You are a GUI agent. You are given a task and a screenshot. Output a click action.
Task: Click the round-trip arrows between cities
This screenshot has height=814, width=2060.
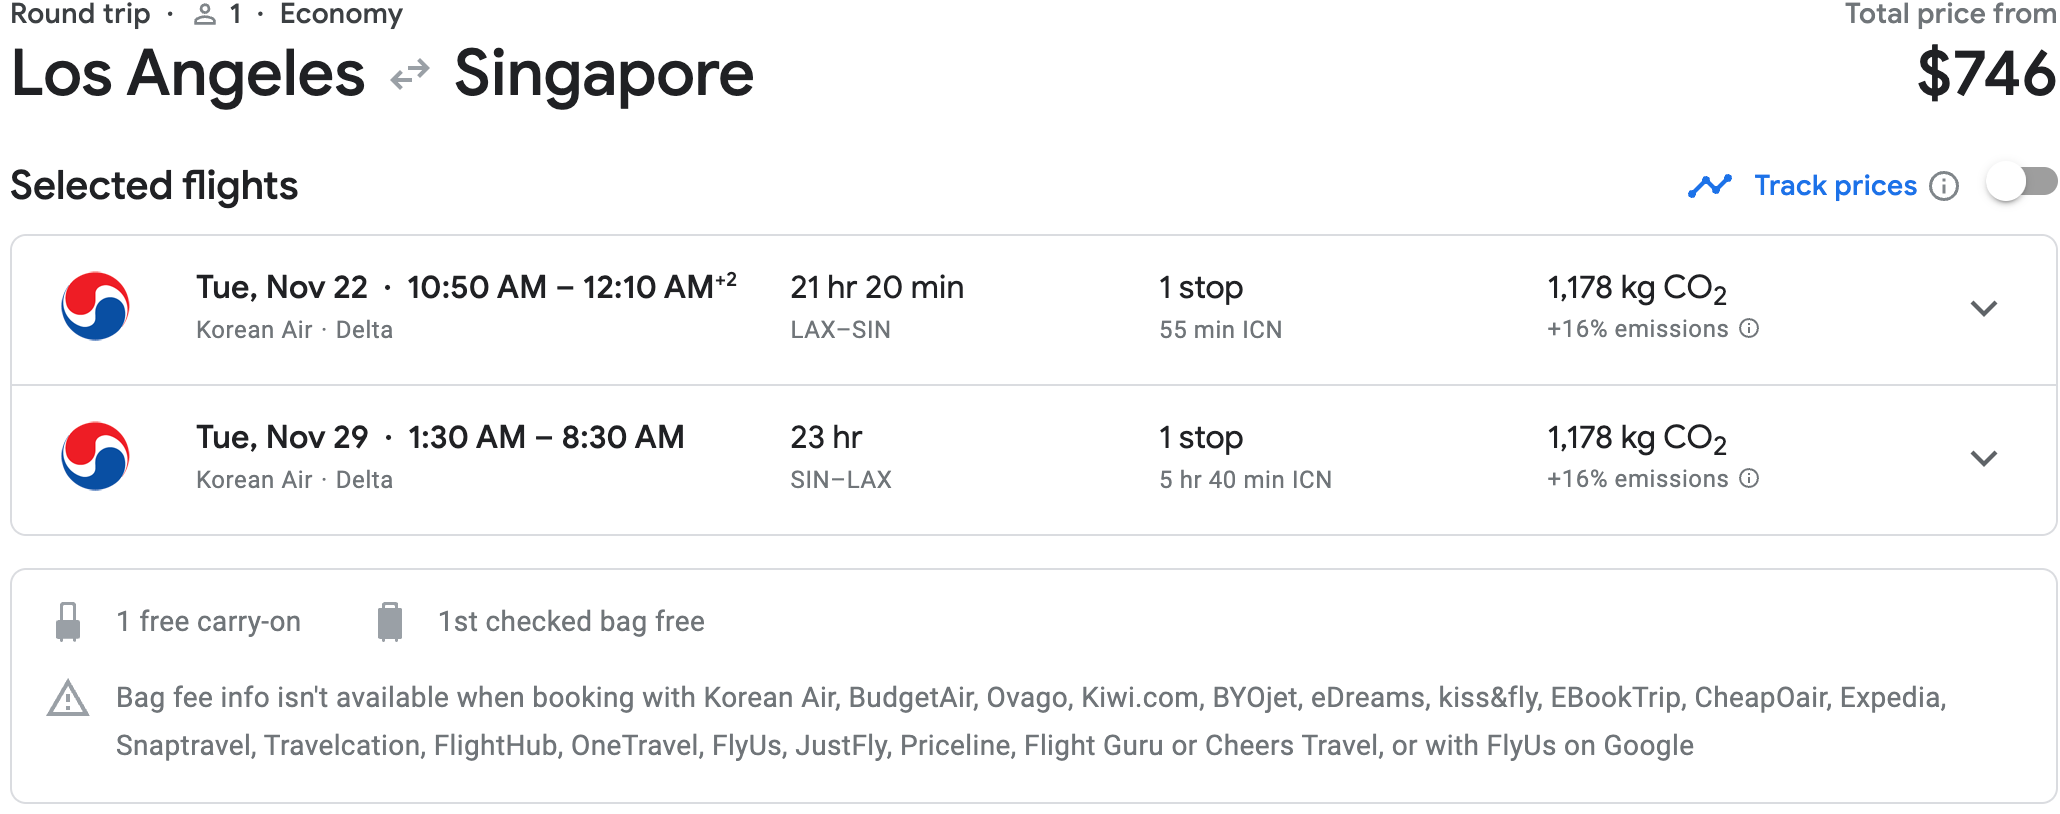[x=410, y=75]
